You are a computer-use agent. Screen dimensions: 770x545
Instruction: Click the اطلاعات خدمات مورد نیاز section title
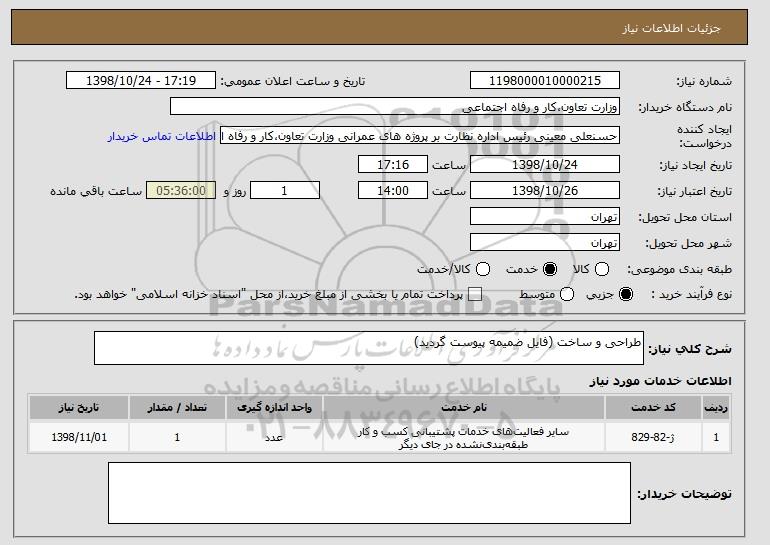click(x=660, y=381)
